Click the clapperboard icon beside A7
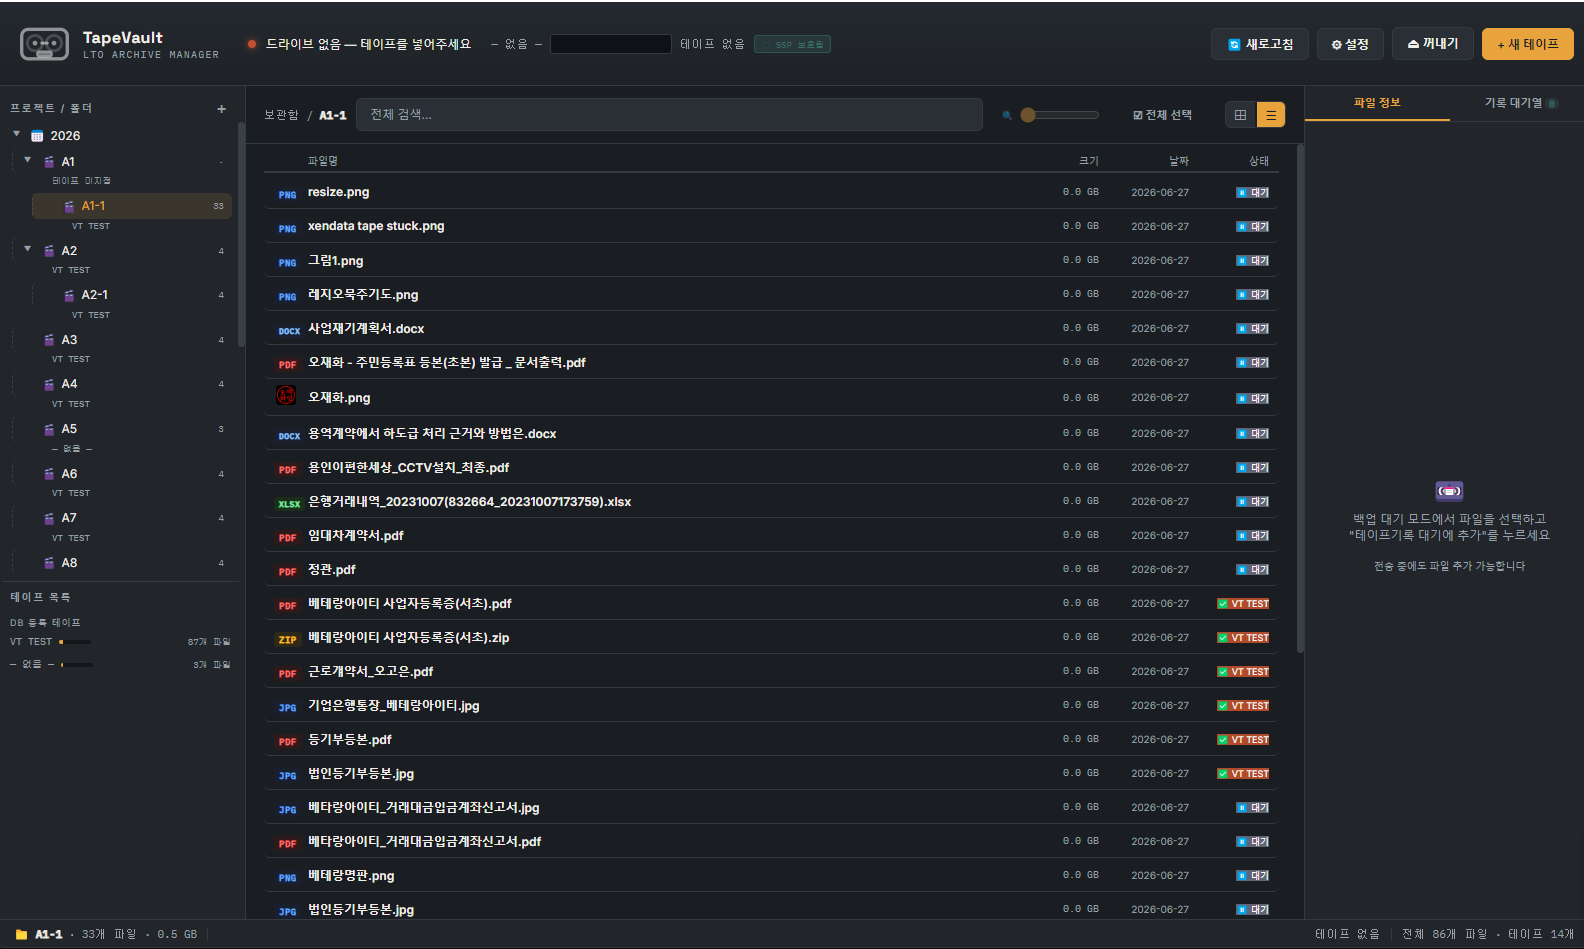This screenshot has width=1584, height=949. [49, 518]
